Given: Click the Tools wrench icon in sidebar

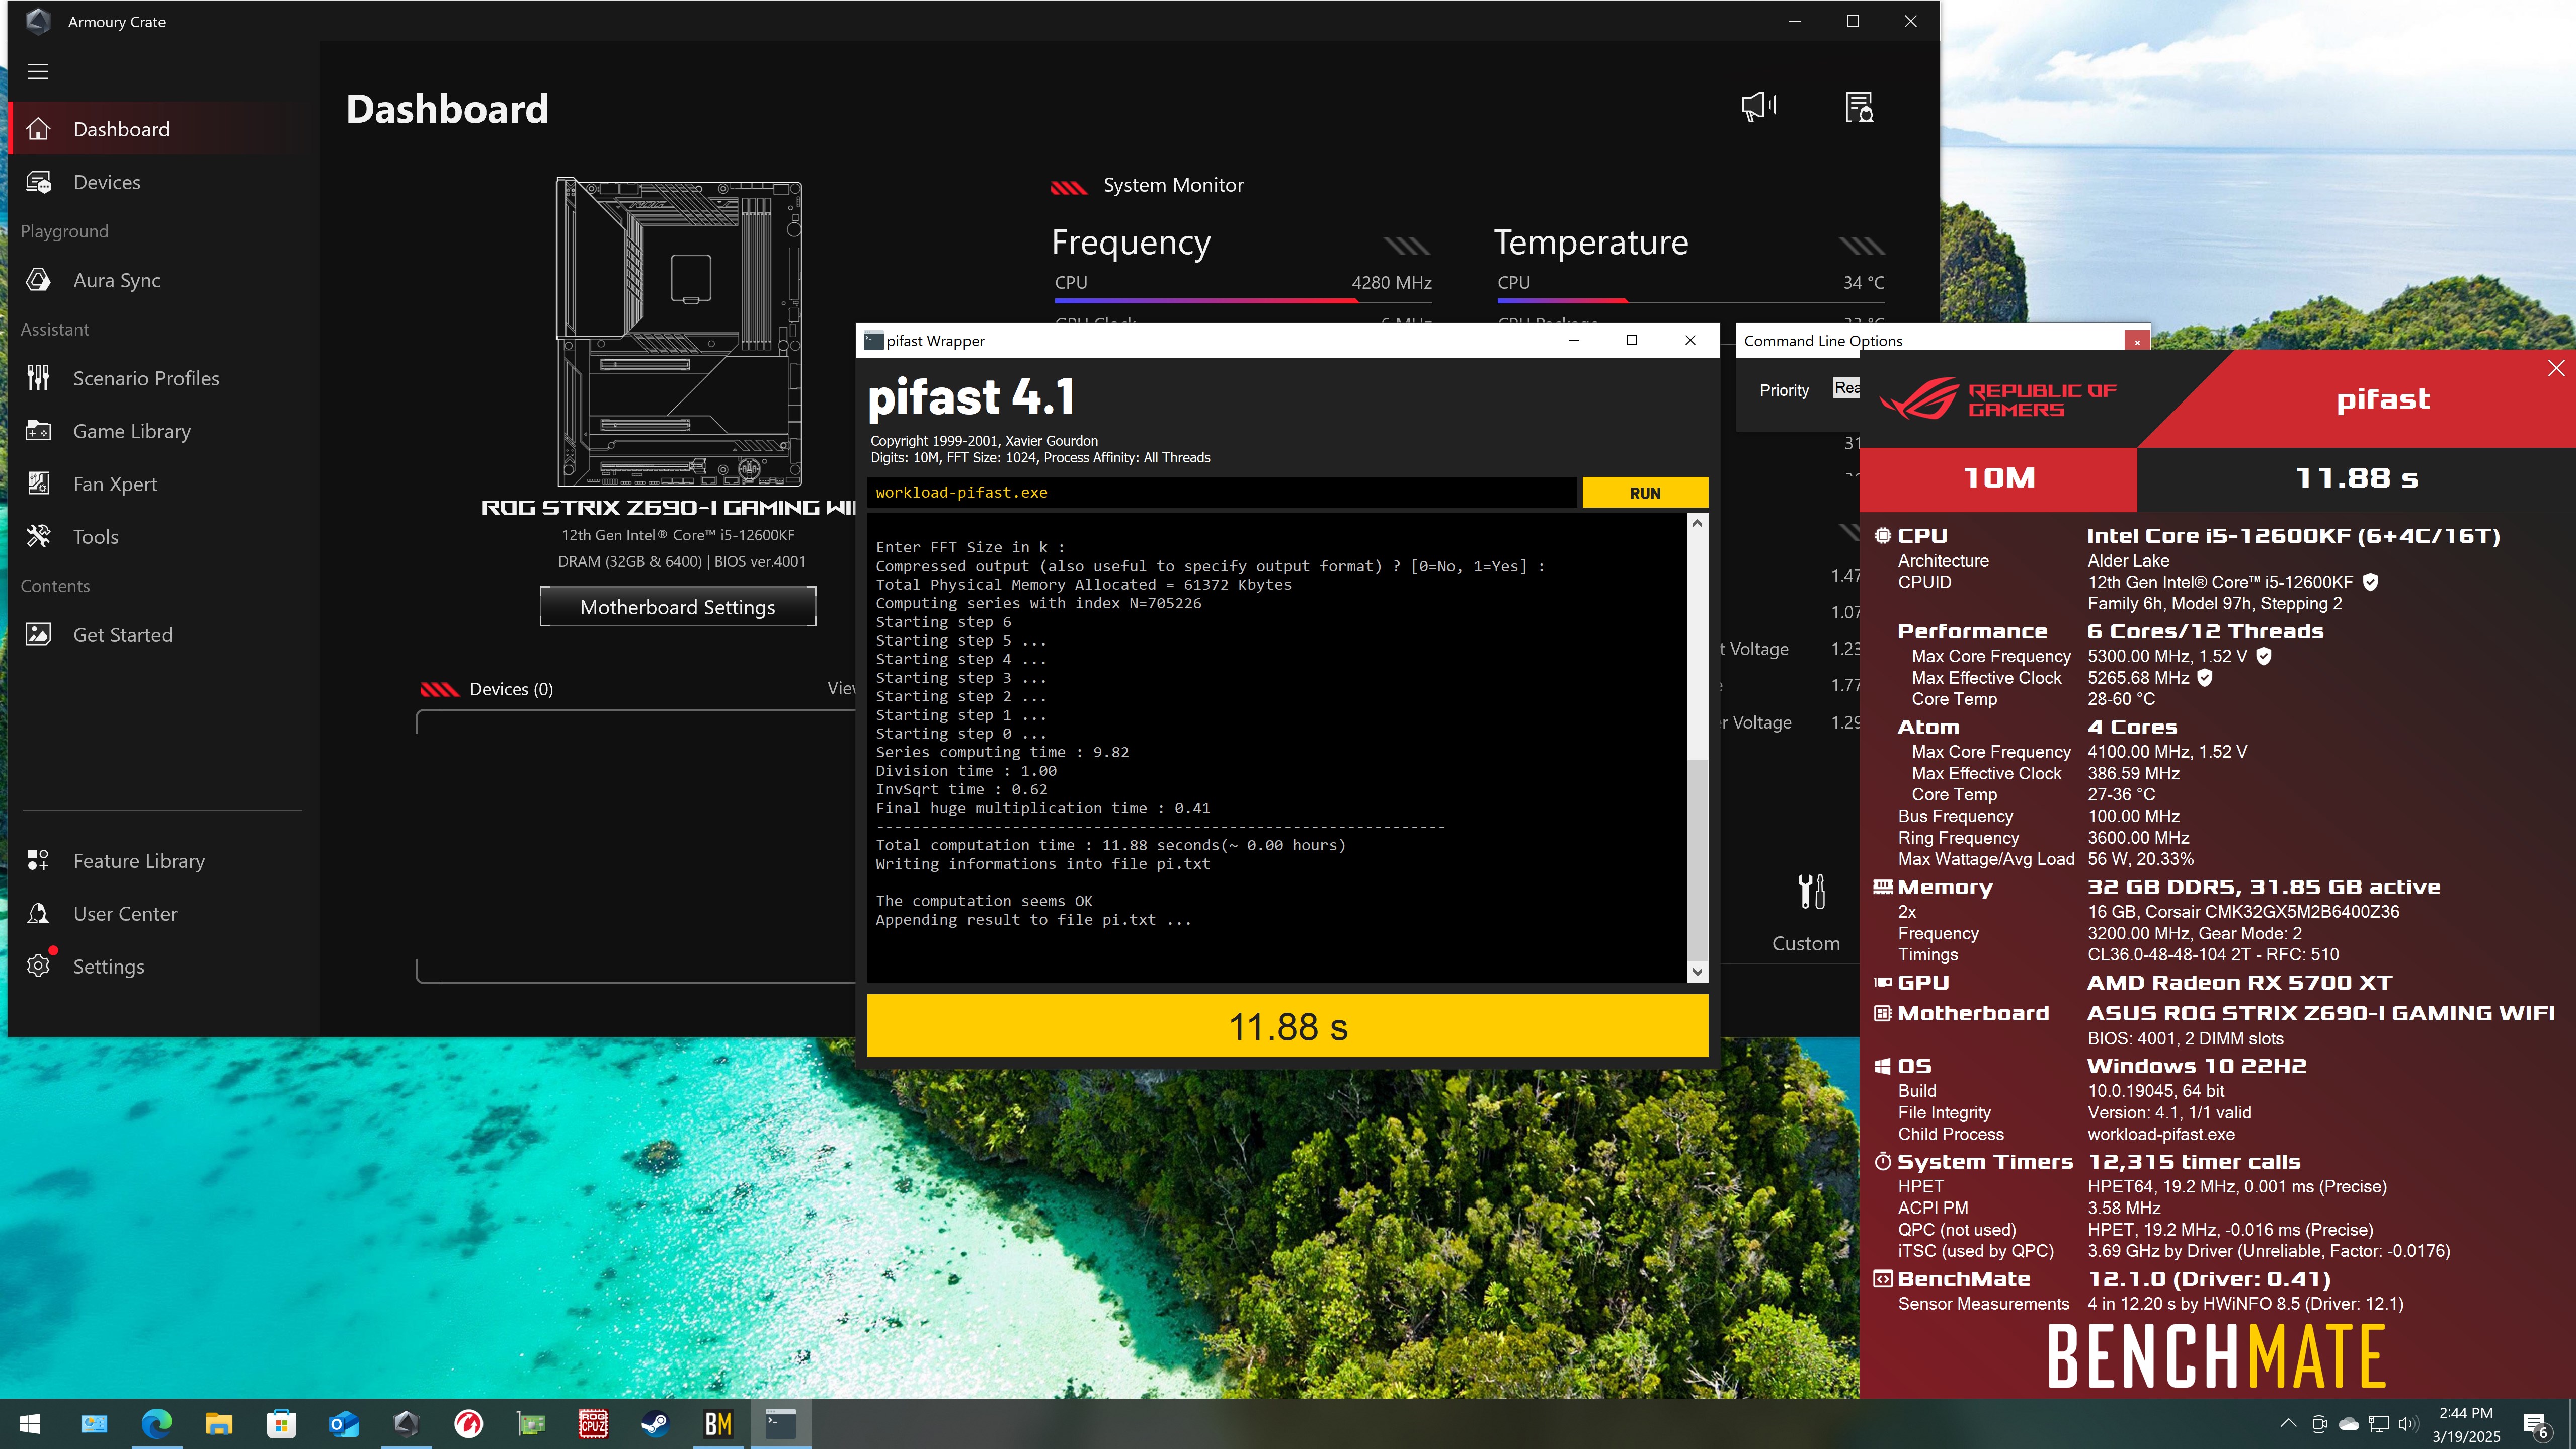Looking at the screenshot, I should pos(38,536).
